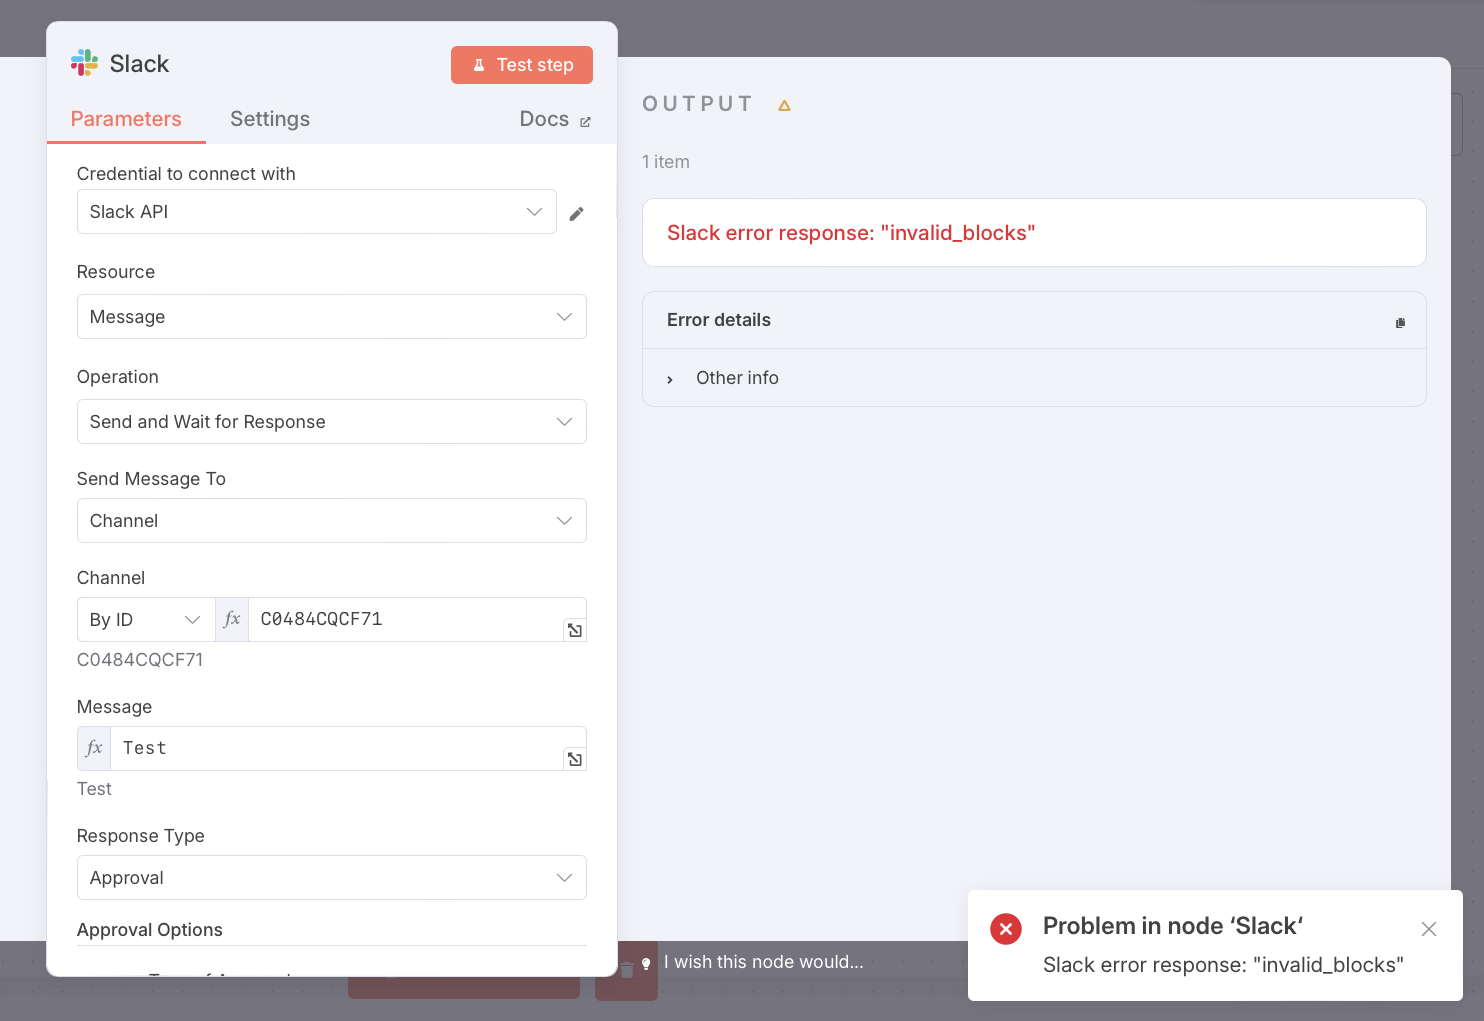Open the By ID channel mode dropdown
Image resolution: width=1484 pixels, height=1021 pixels.
146,620
